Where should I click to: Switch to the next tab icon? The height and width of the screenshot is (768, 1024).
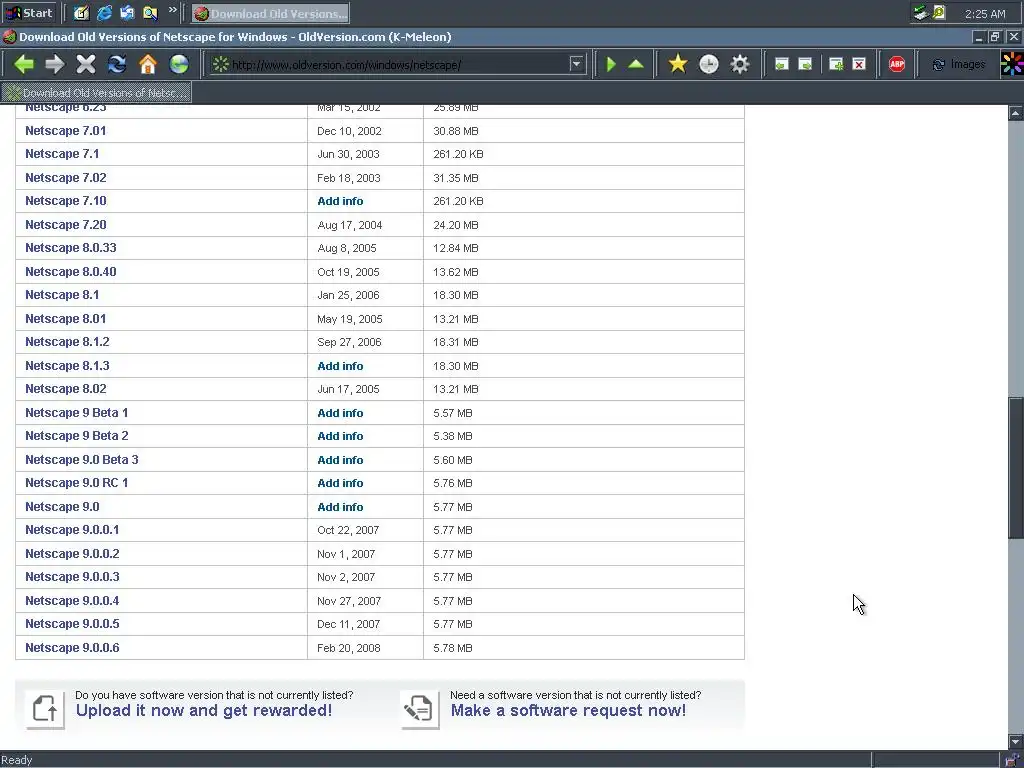(805, 64)
